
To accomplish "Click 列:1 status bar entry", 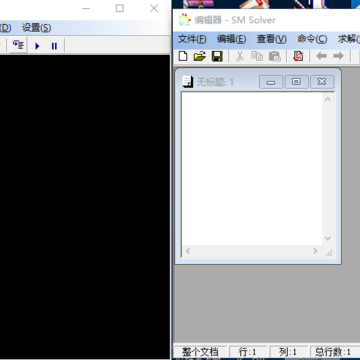I will [x=288, y=352].
